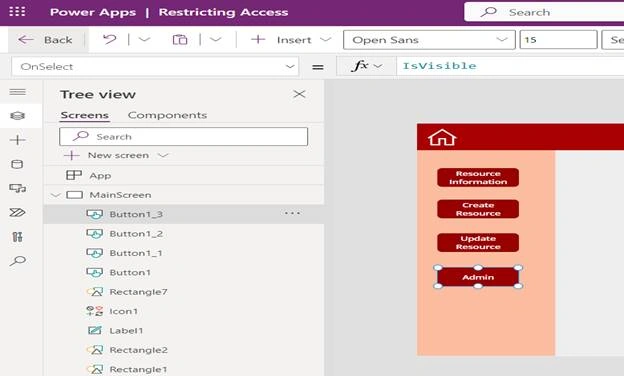Click the Label1 edit icon
The height and width of the screenshot is (376, 624).
click(95, 331)
